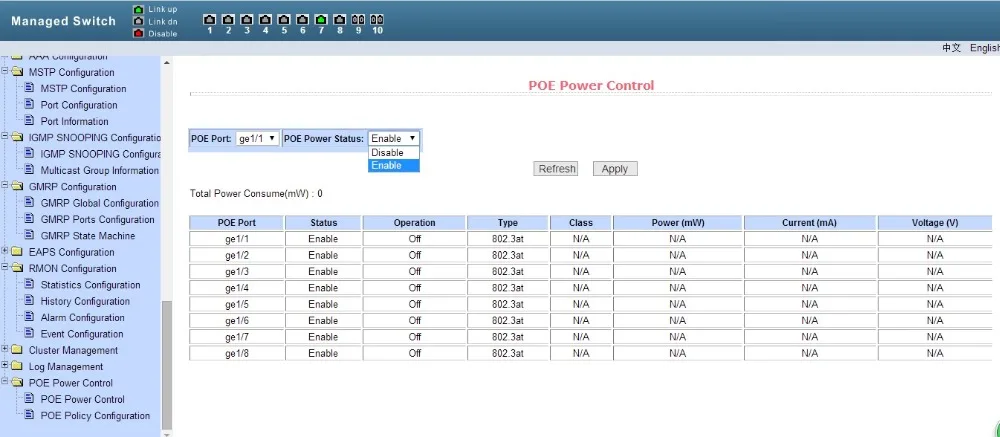Collapse the GMRP Configuration tree node
The height and width of the screenshot is (437, 1000).
pos(5,186)
